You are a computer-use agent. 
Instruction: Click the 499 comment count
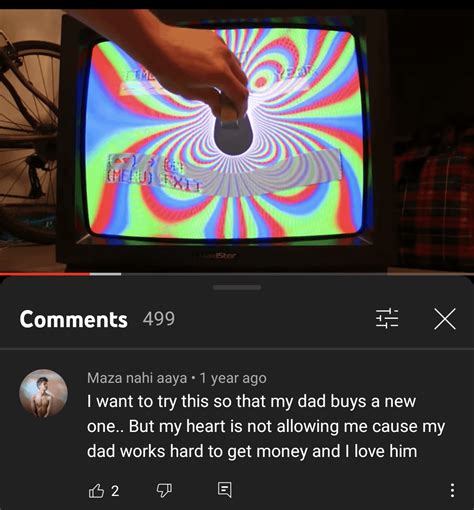(x=159, y=319)
